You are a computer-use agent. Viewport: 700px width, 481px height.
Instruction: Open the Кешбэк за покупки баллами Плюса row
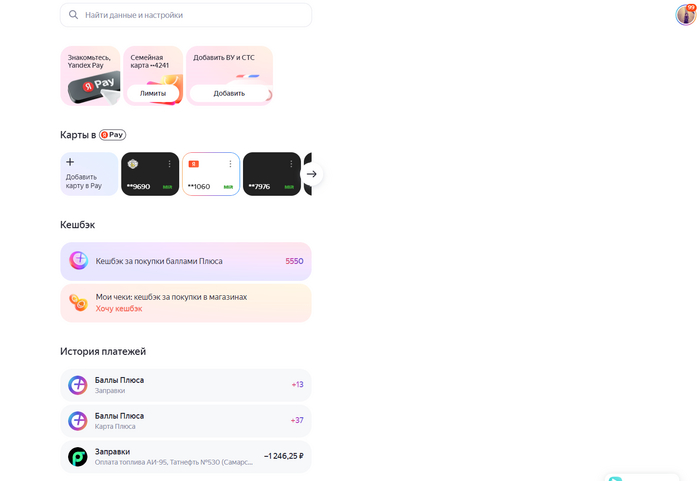(x=186, y=261)
